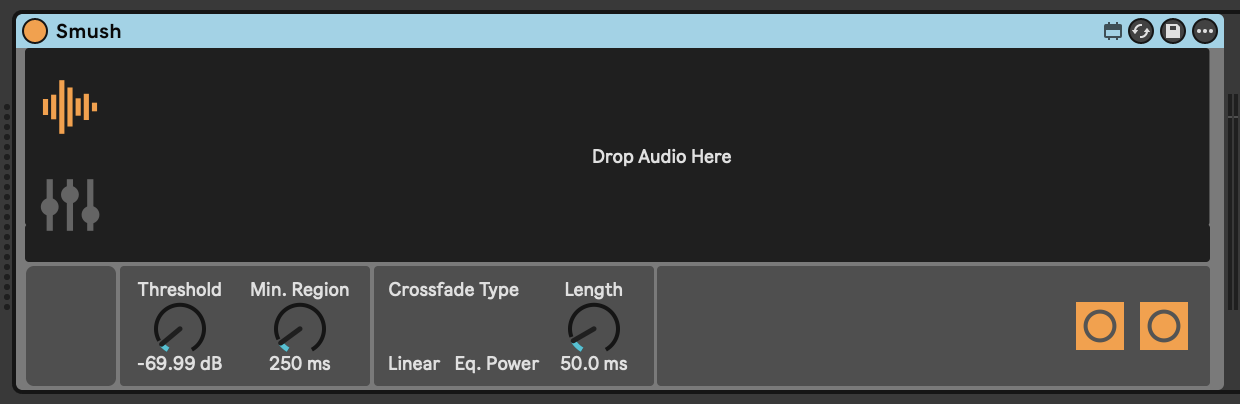Save the preset with the disk icon
1240x404 pixels.
click(1173, 31)
